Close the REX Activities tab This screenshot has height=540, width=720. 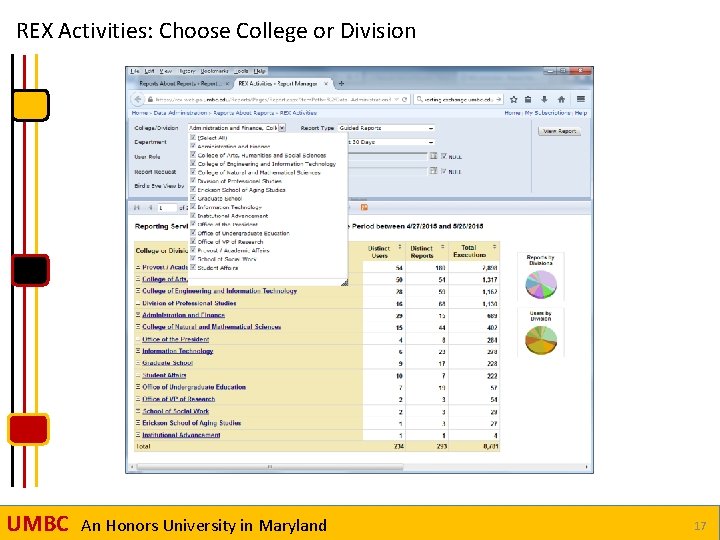click(326, 84)
